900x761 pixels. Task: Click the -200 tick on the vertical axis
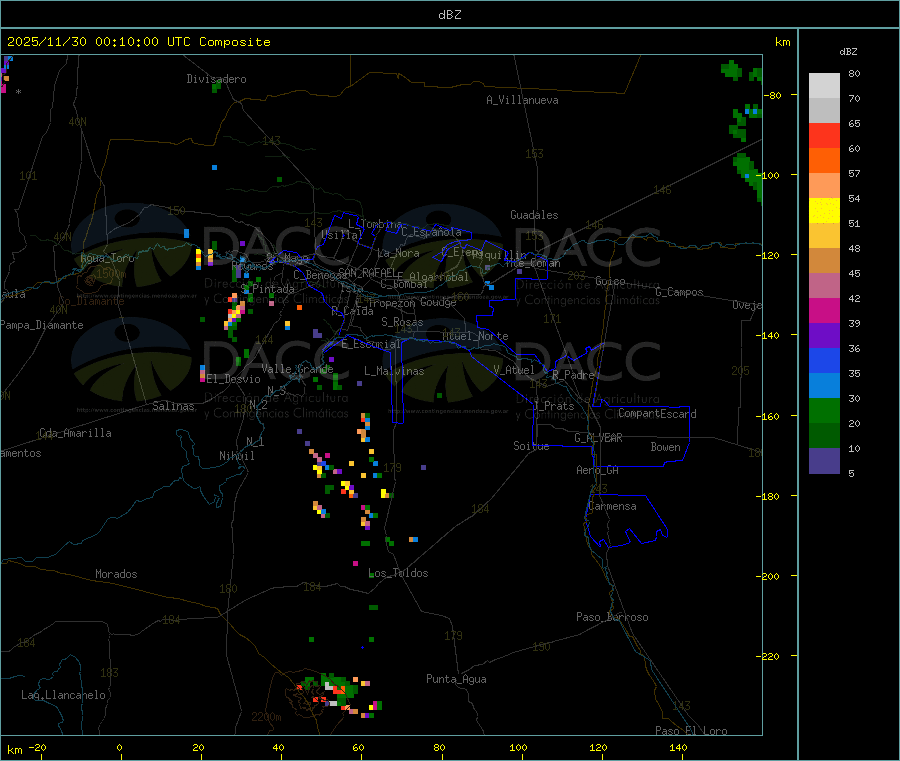point(770,576)
